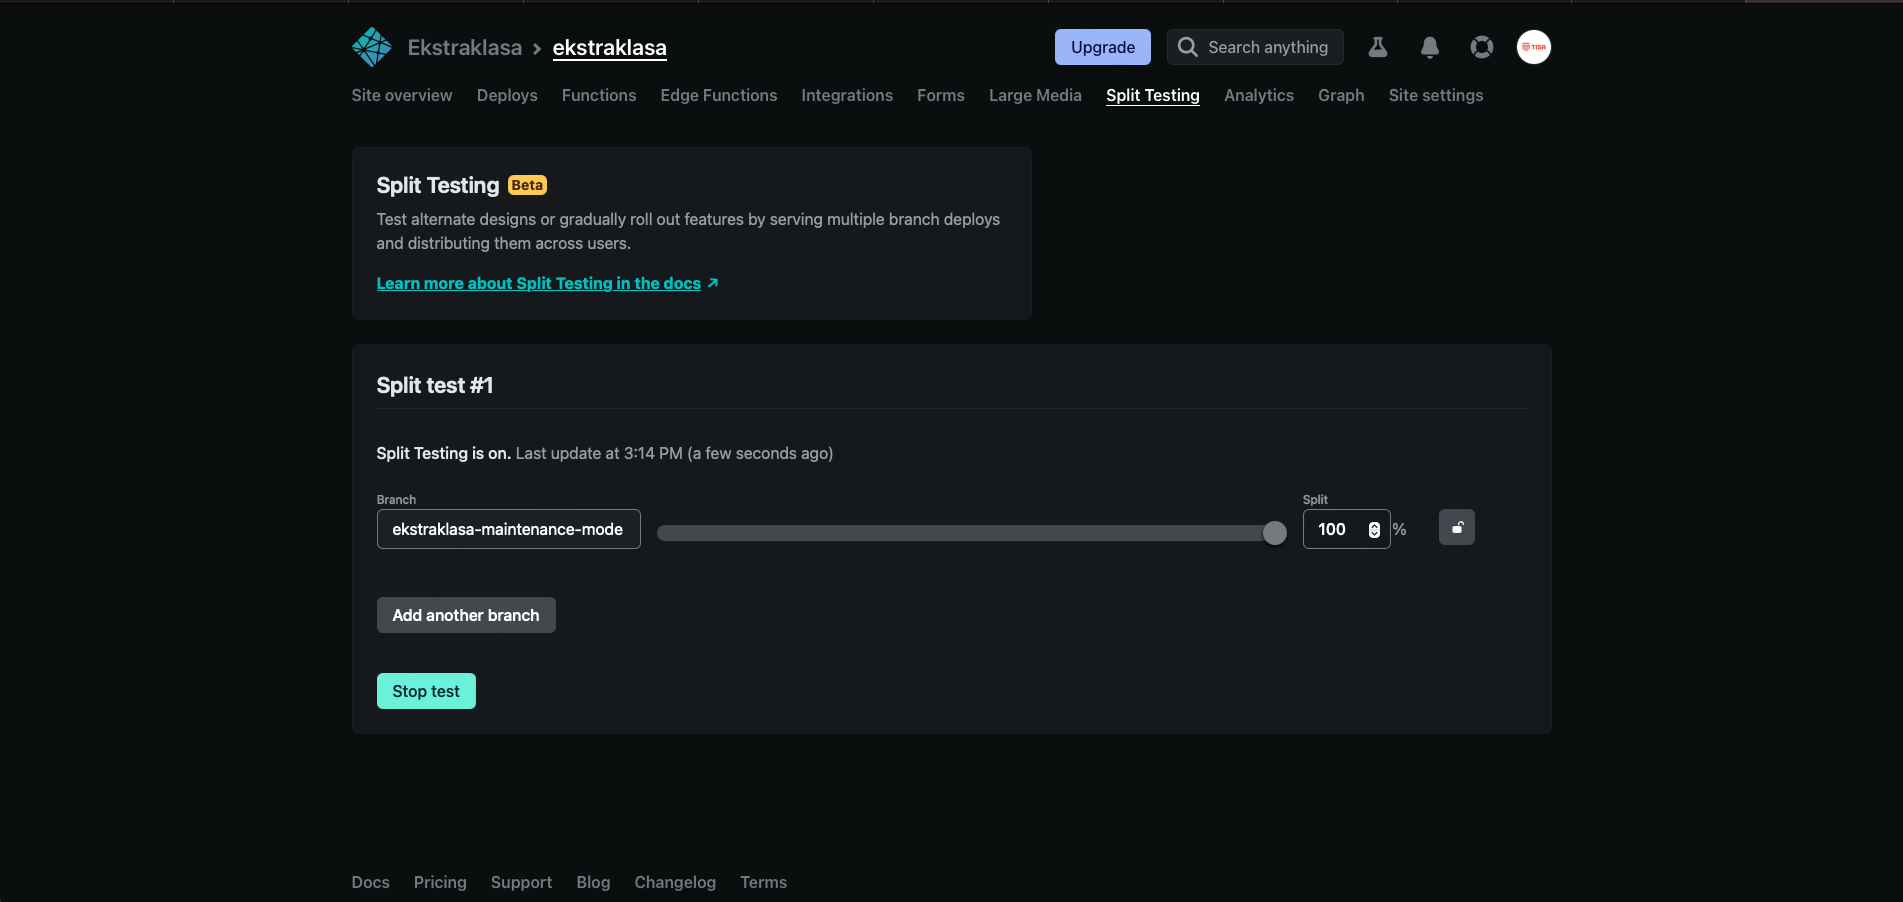Open notifications bell icon

(x=1430, y=47)
